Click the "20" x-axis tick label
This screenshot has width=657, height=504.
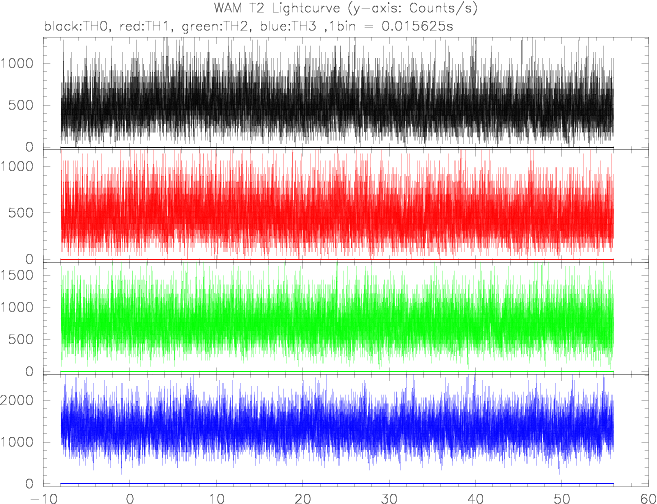coord(303,499)
